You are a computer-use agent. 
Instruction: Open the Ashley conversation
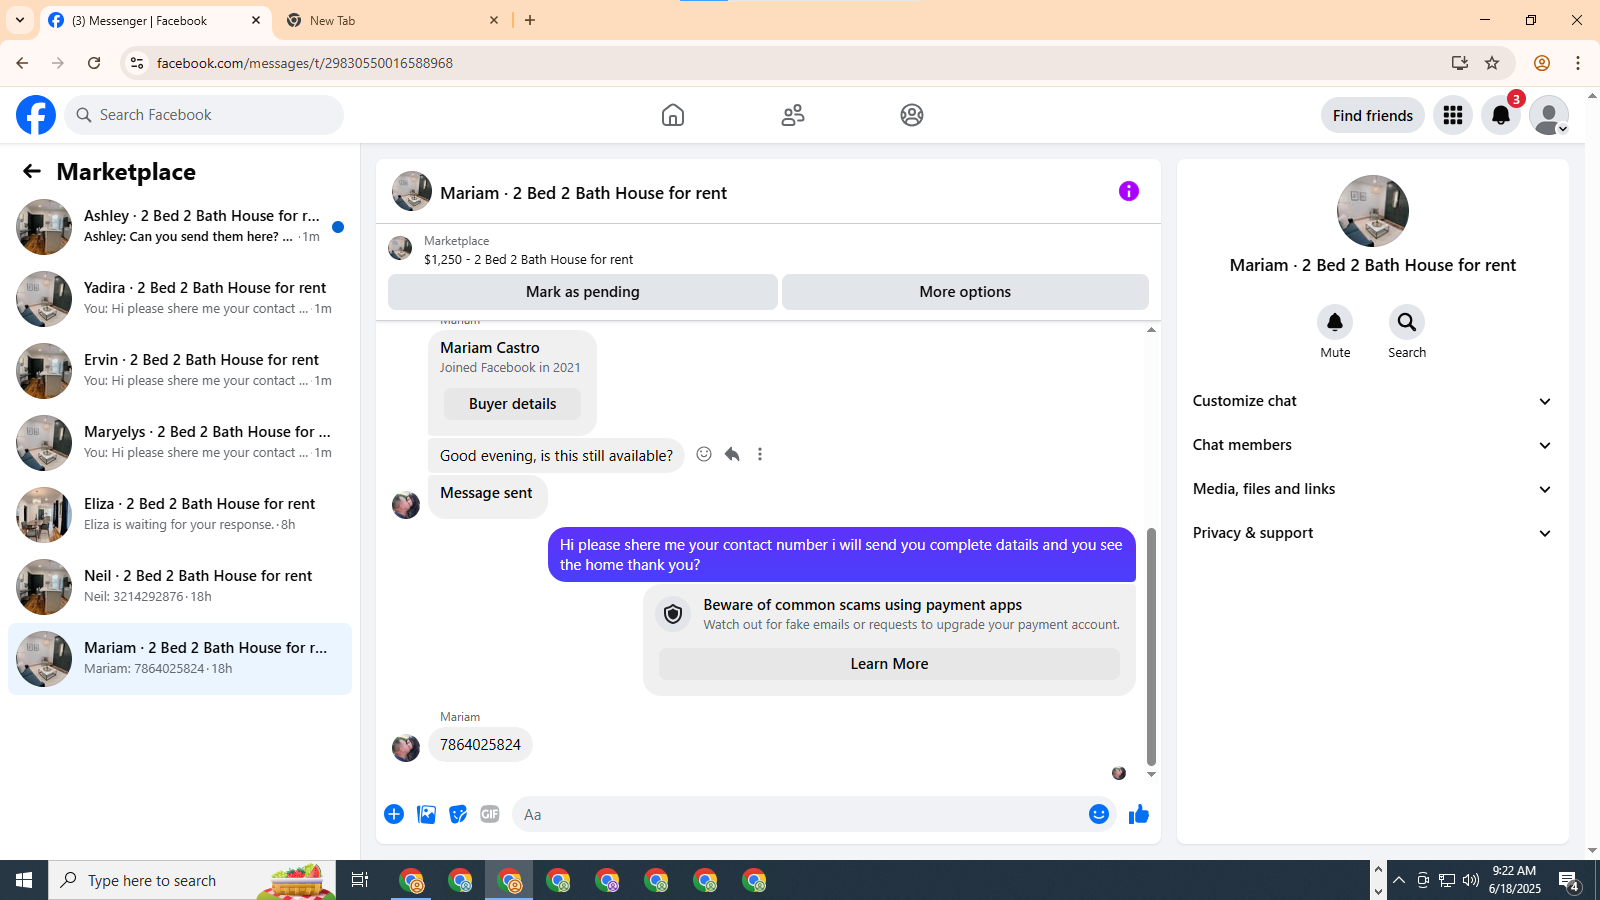pyautogui.click(x=180, y=227)
